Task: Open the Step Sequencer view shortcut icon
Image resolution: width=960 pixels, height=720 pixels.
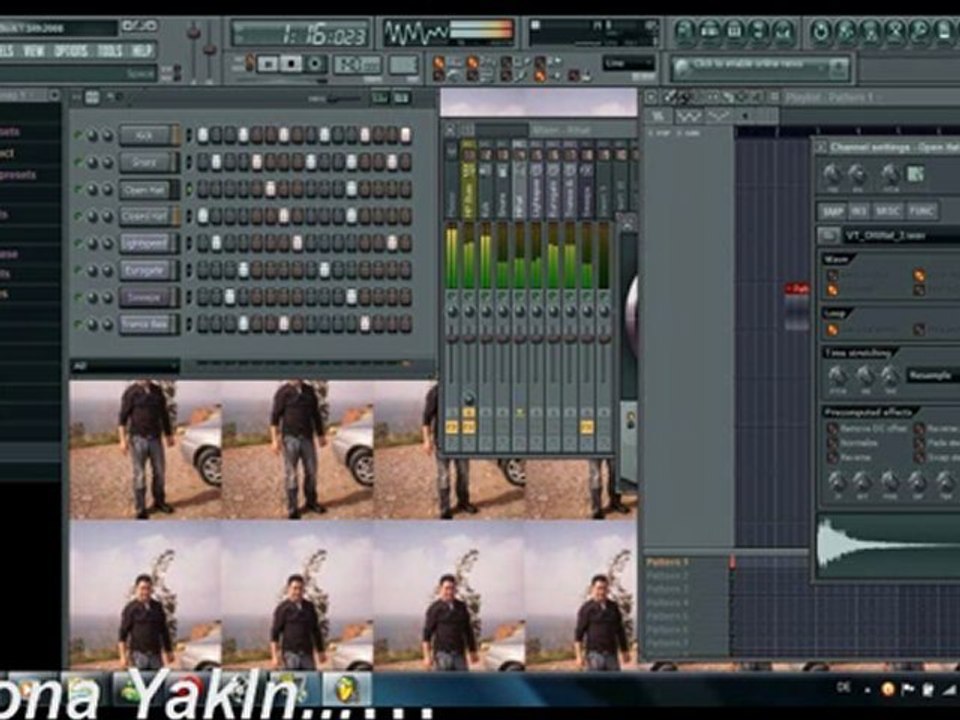Action: coord(710,30)
